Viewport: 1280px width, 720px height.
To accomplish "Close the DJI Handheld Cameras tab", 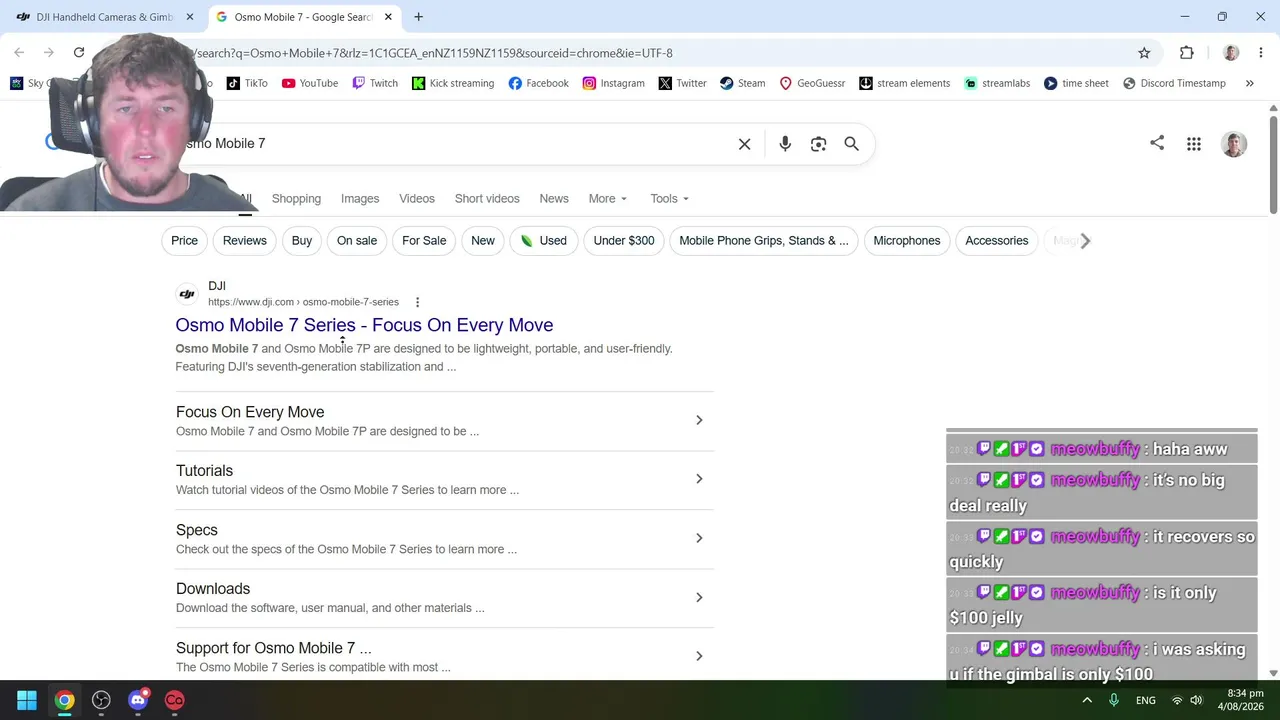I will [x=190, y=17].
